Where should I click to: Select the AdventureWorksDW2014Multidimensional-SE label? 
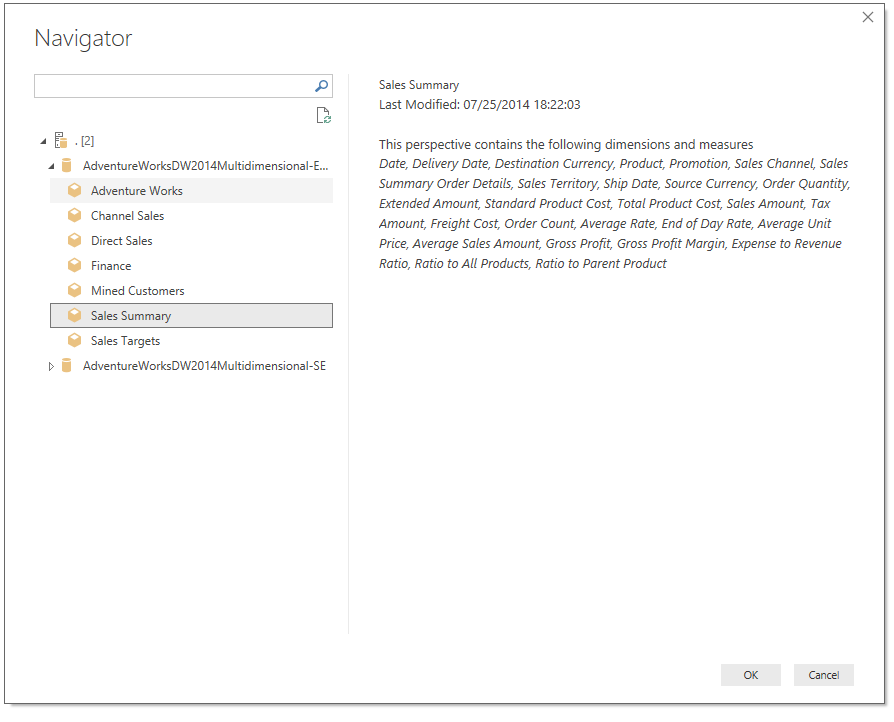(204, 366)
